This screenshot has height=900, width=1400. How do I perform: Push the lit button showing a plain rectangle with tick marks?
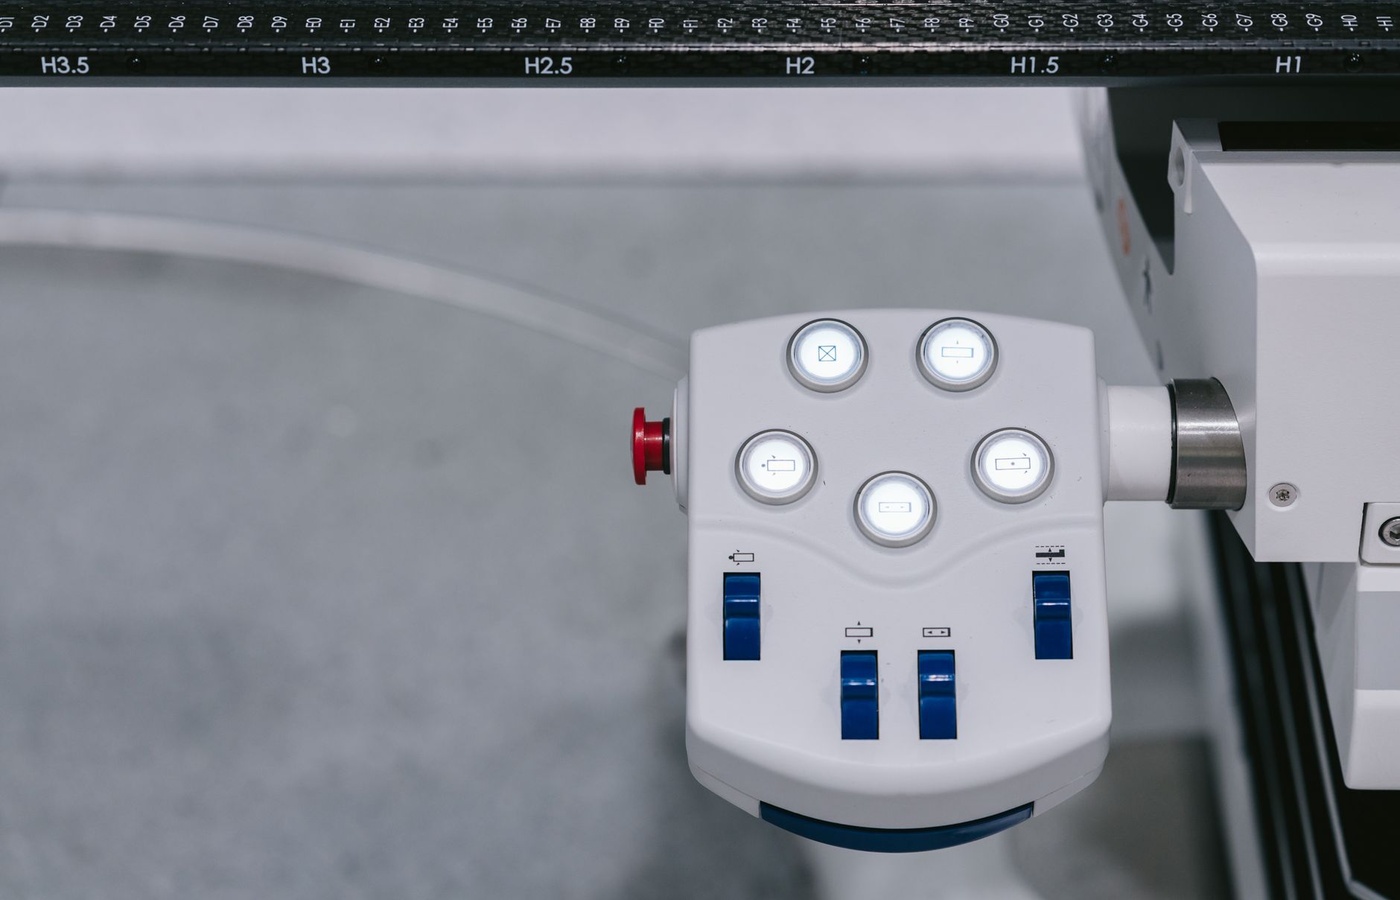(957, 353)
